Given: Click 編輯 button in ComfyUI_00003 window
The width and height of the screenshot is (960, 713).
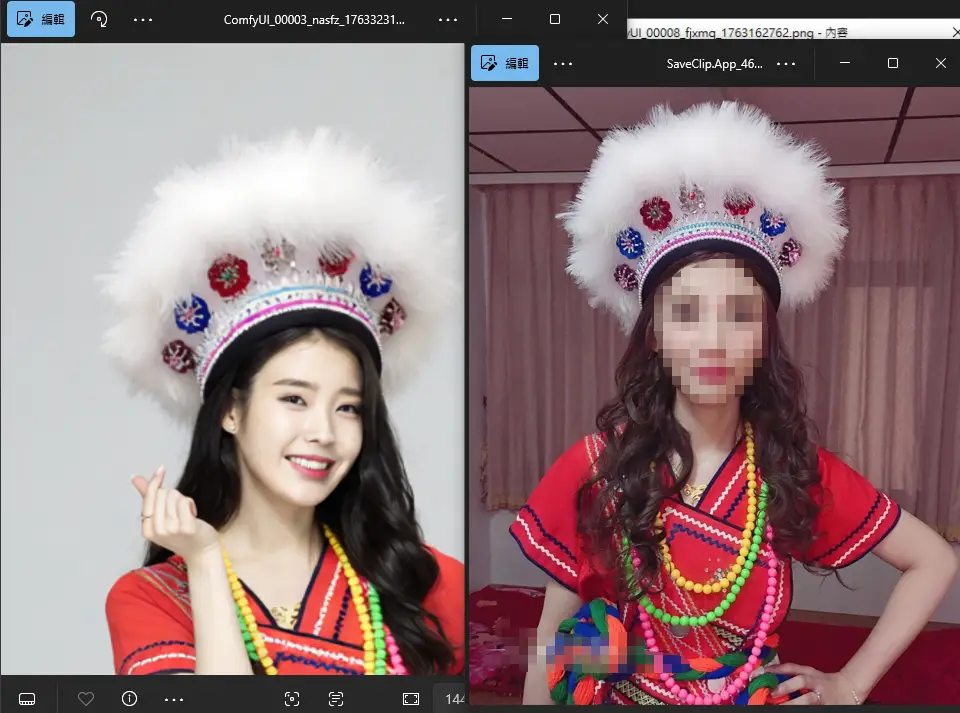Looking at the screenshot, I should click(41, 19).
